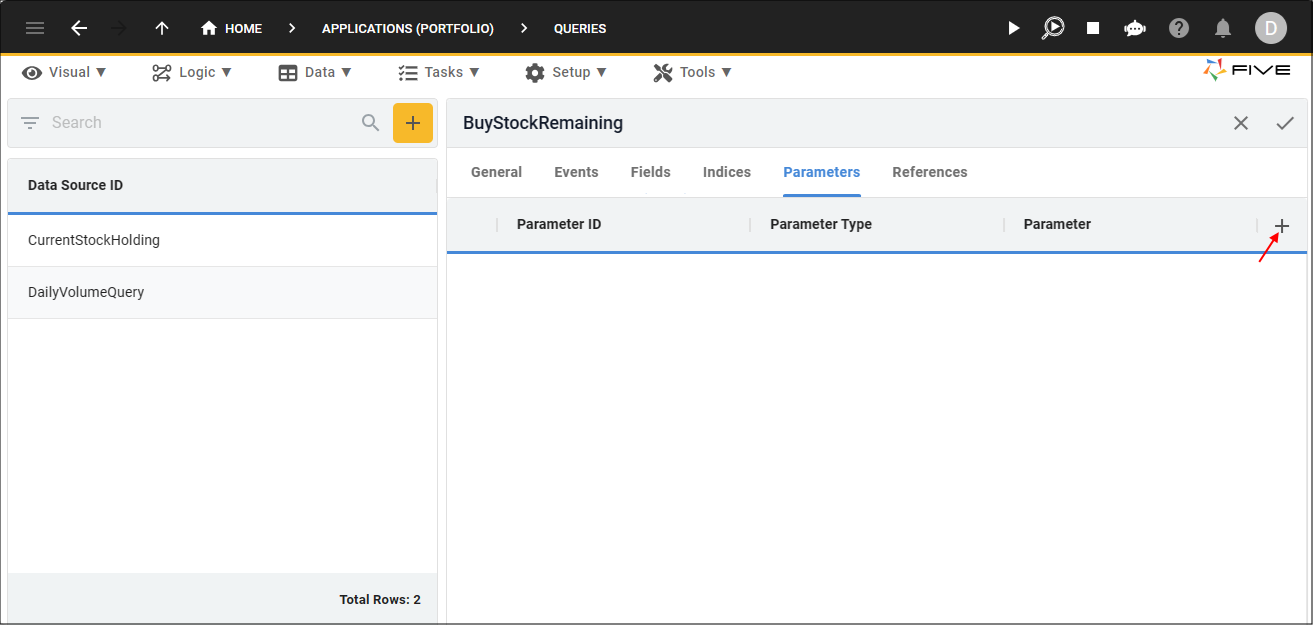This screenshot has height=625, width=1313.
Task: Click the Parameter column header
Action: click(x=1057, y=224)
